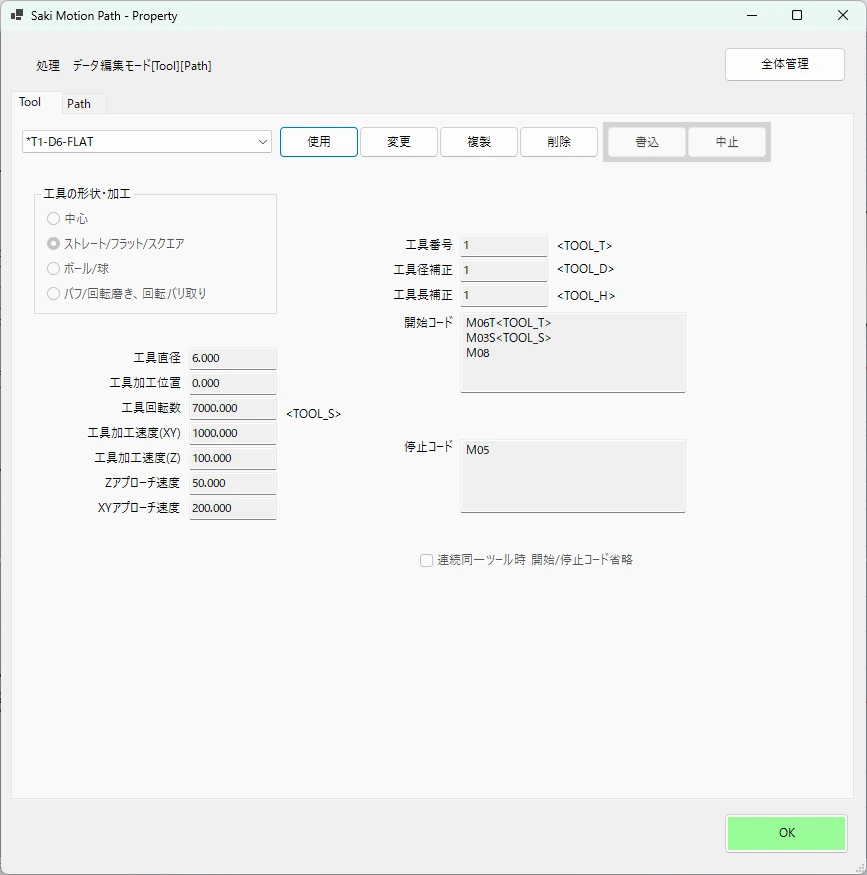Click the 書込 button
Screen dimensions: 867x875
tap(647, 142)
